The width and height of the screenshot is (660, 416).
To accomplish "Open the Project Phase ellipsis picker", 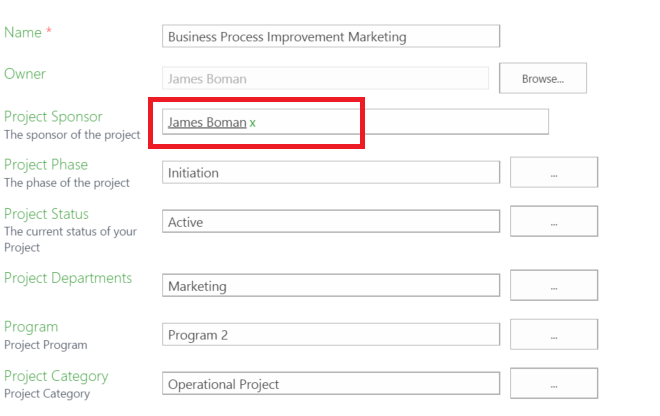I will (x=553, y=173).
